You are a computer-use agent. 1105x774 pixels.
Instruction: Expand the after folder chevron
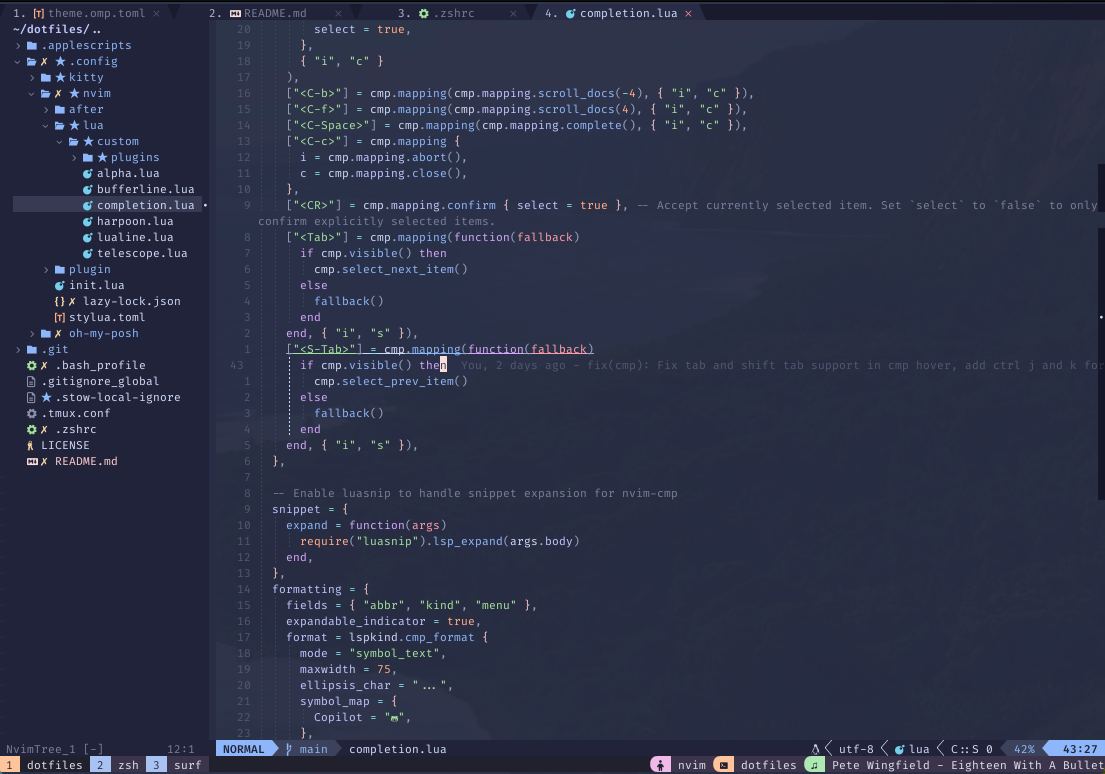click(46, 109)
